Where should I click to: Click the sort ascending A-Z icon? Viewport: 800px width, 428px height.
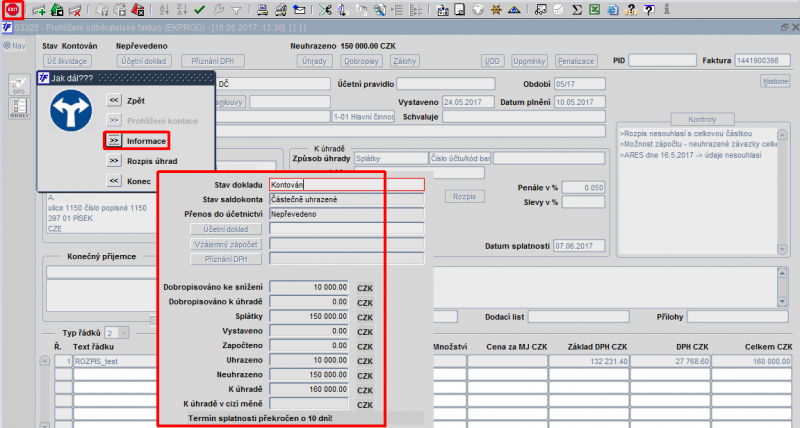pyautogui.click(x=164, y=10)
